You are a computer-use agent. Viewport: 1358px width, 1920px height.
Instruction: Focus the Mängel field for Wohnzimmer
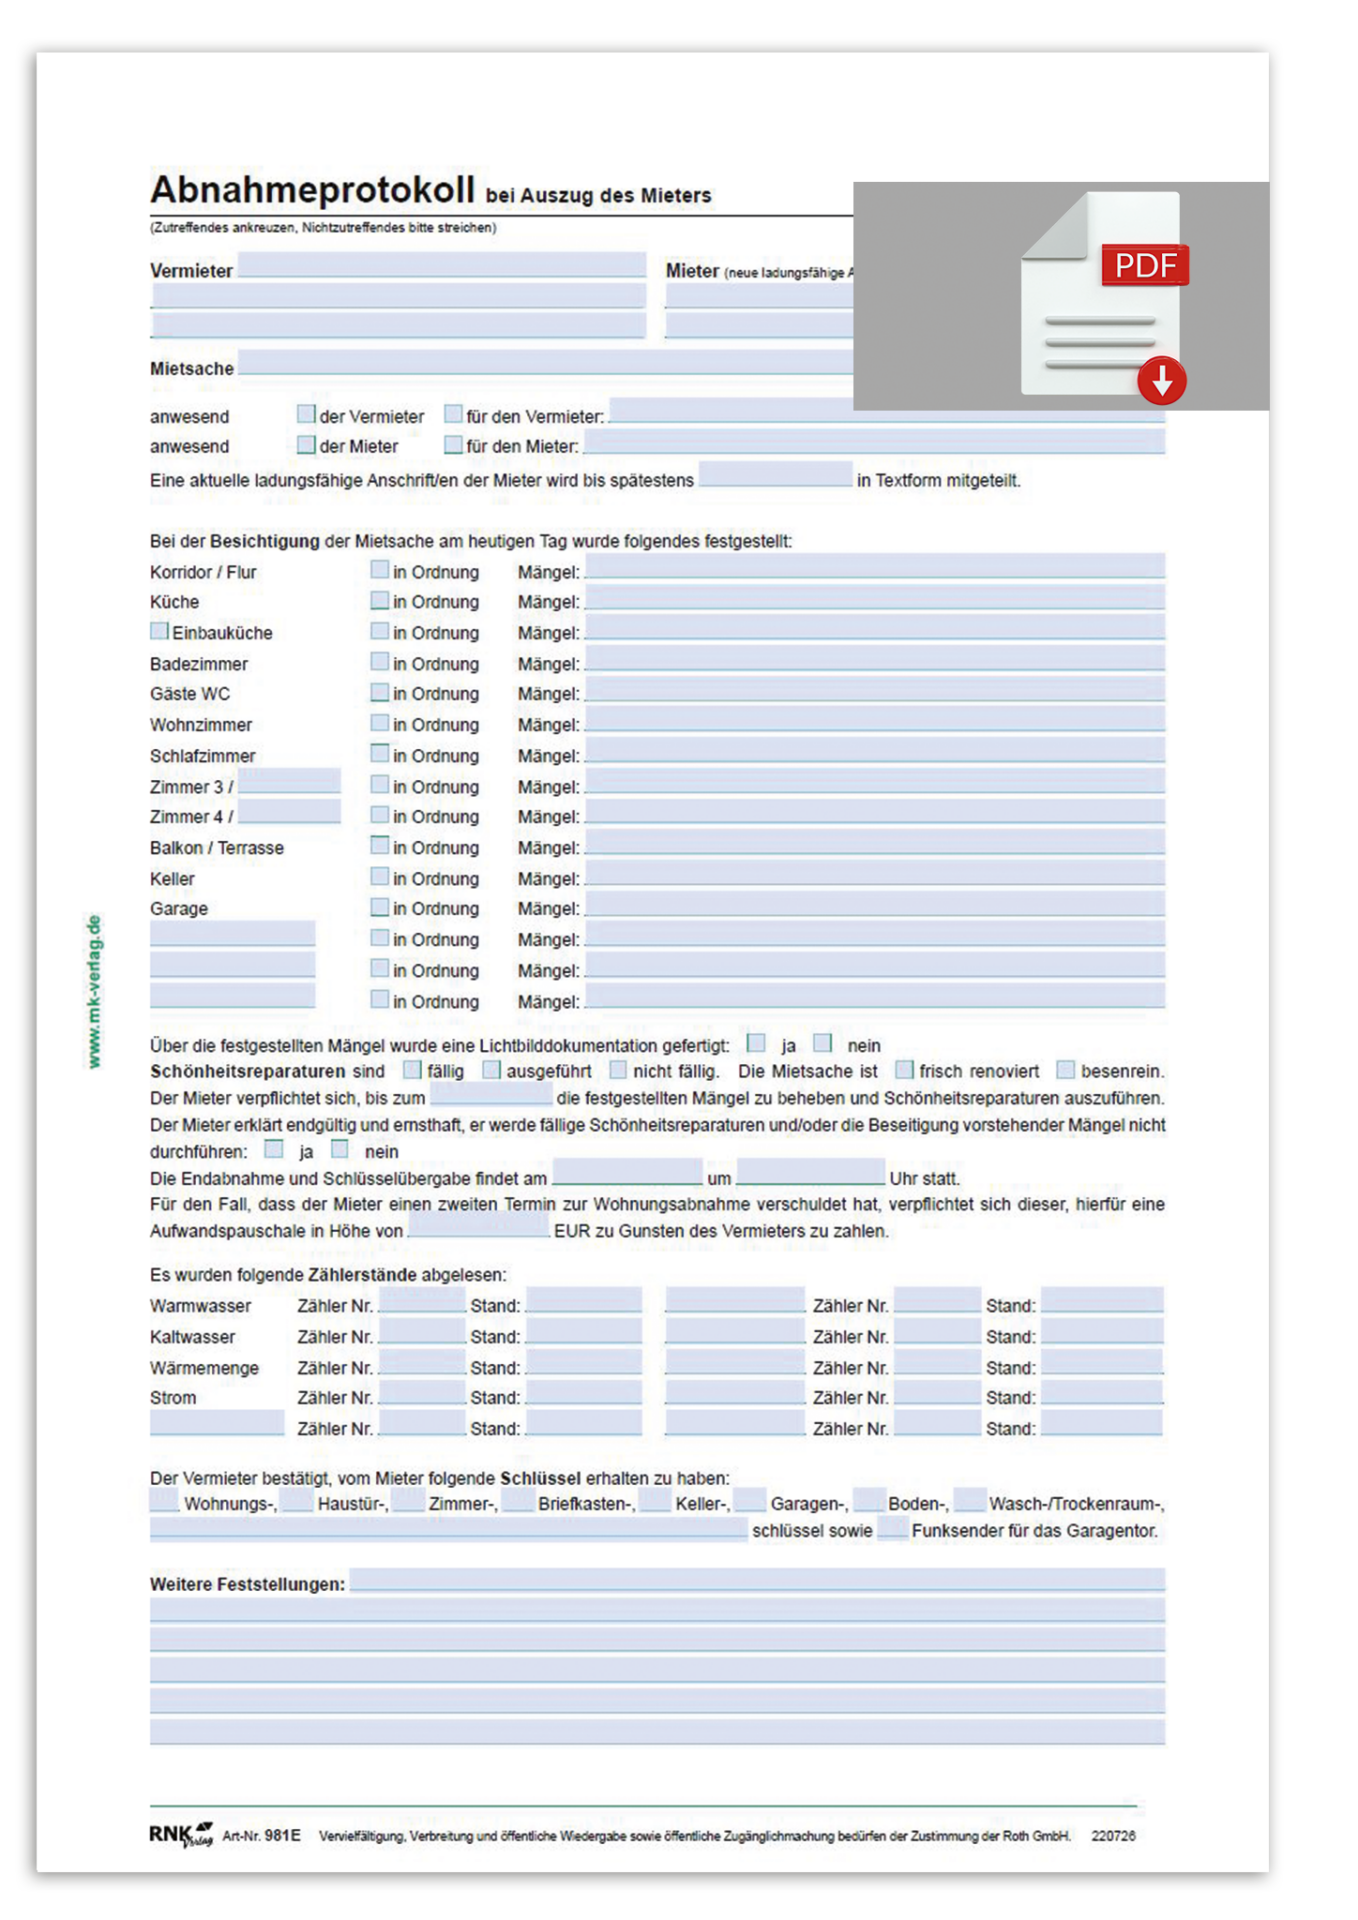click(875, 720)
